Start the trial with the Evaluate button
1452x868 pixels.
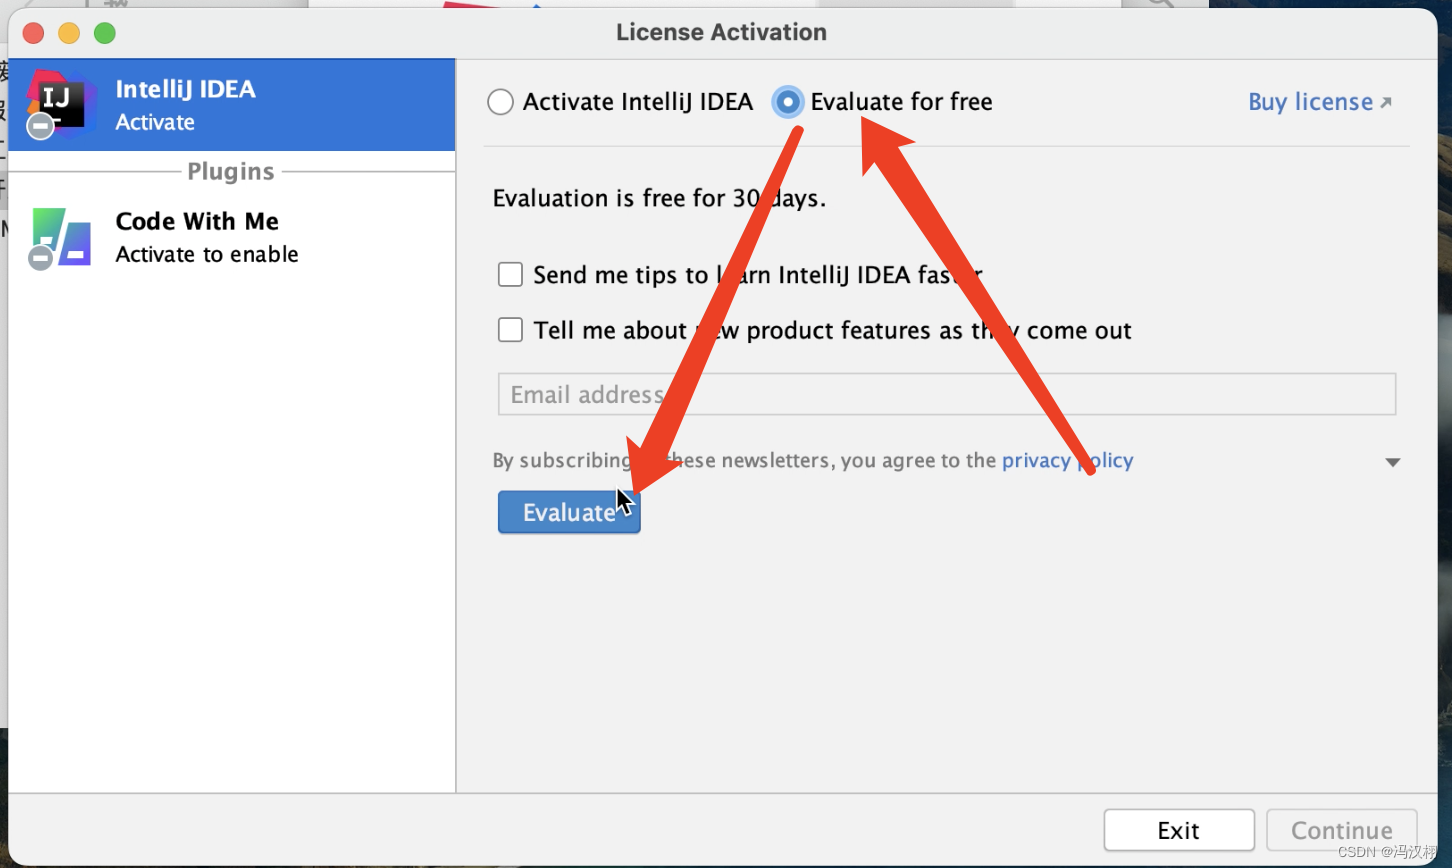click(569, 512)
